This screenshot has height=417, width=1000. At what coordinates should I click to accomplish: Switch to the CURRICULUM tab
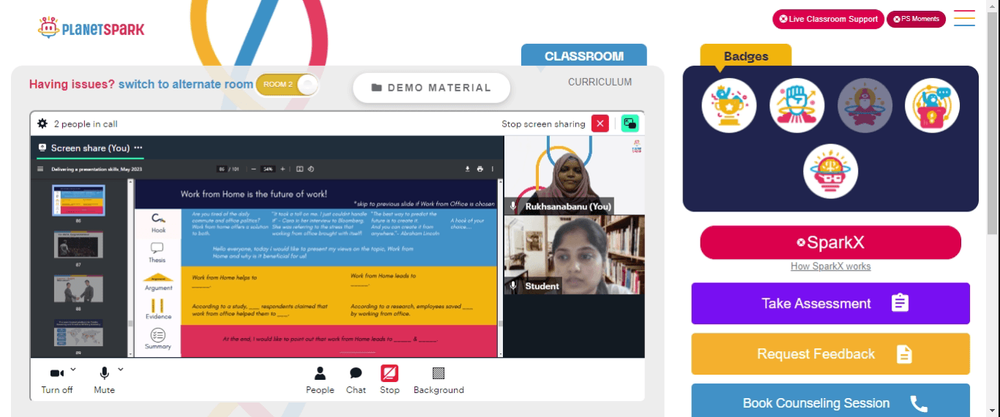click(x=599, y=82)
